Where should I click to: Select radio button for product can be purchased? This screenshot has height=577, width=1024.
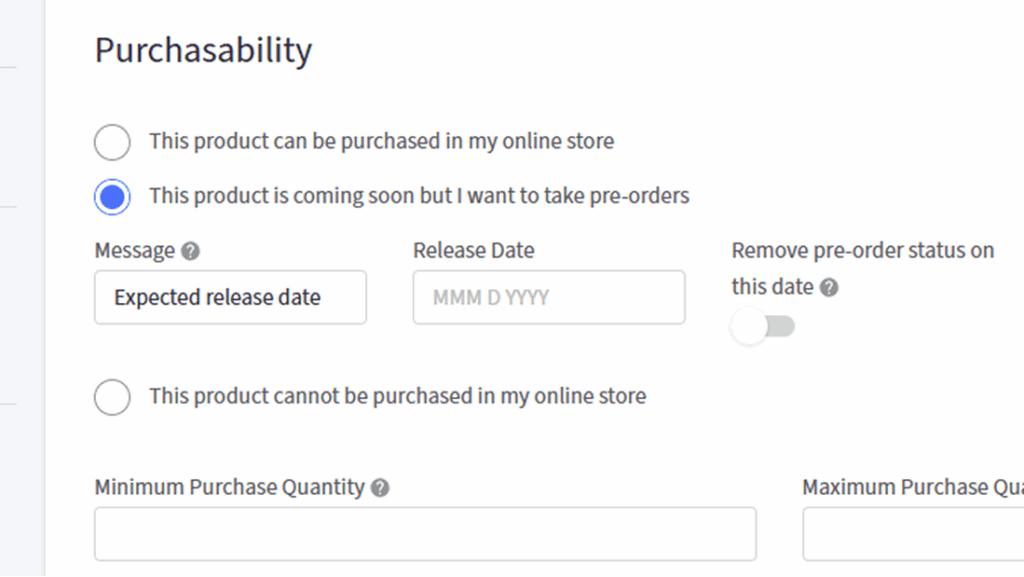coord(112,142)
